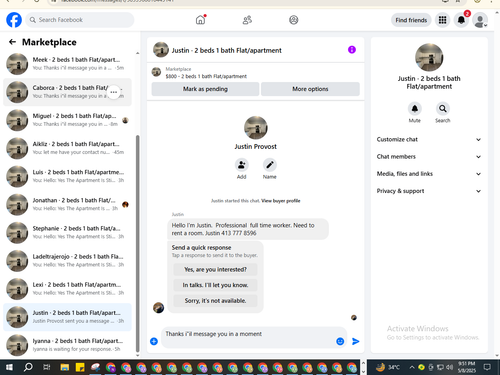Viewport: 500px width, 375px height.
Task: Open File Explorer from the taskbar
Action: point(65,367)
